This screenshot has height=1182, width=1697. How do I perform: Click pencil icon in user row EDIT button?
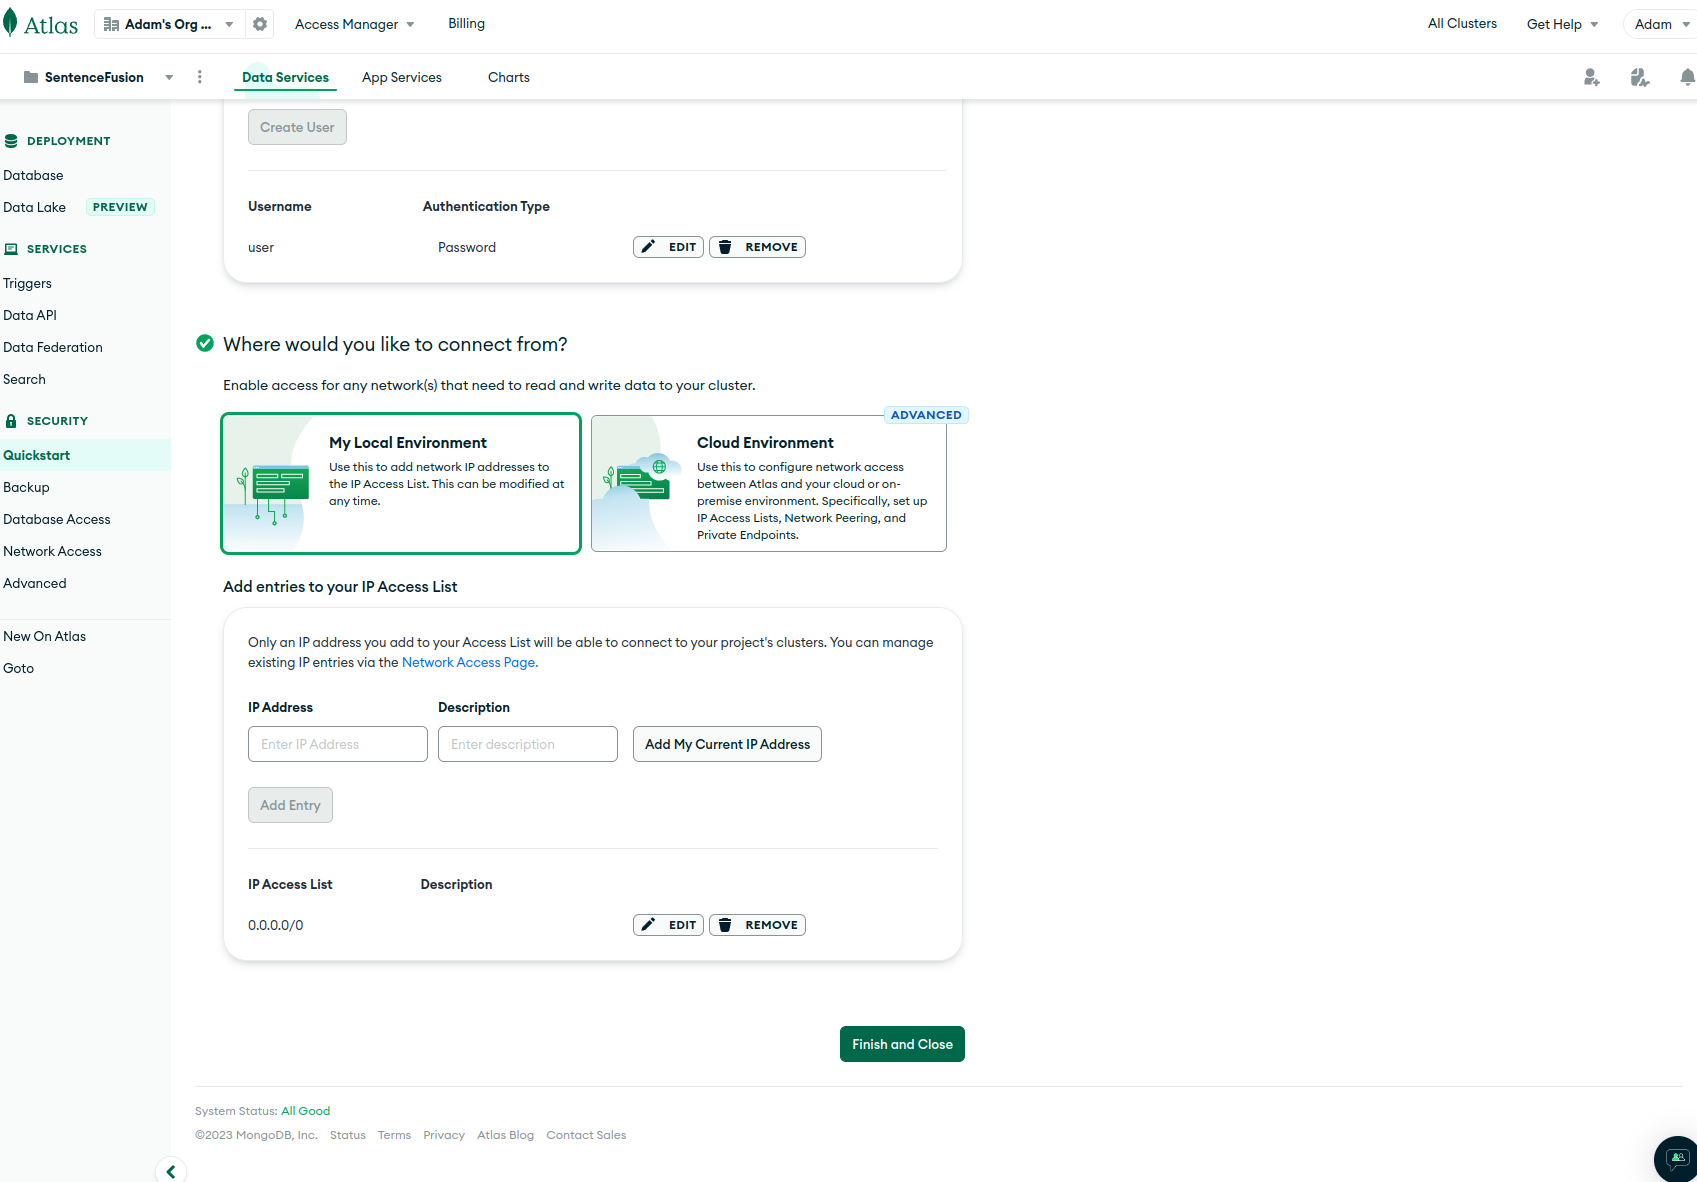click(648, 247)
